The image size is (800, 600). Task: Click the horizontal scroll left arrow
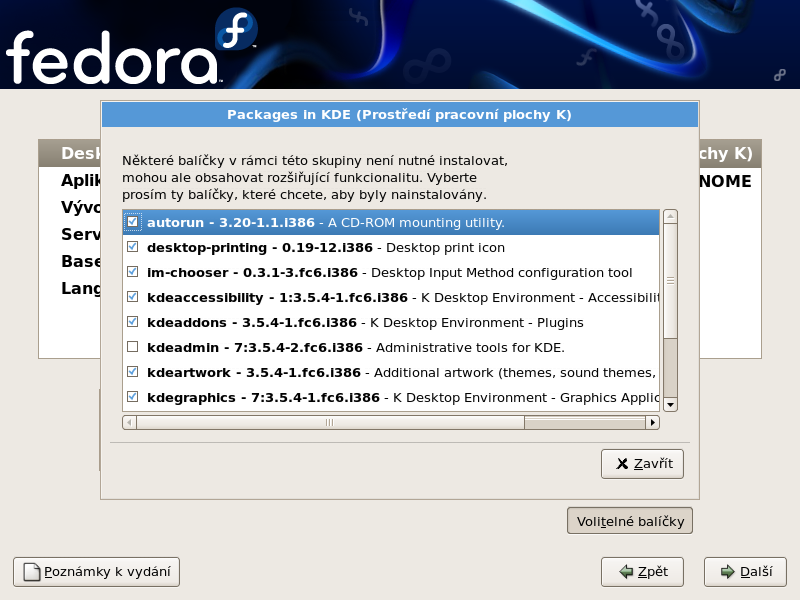[x=129, y=422]
